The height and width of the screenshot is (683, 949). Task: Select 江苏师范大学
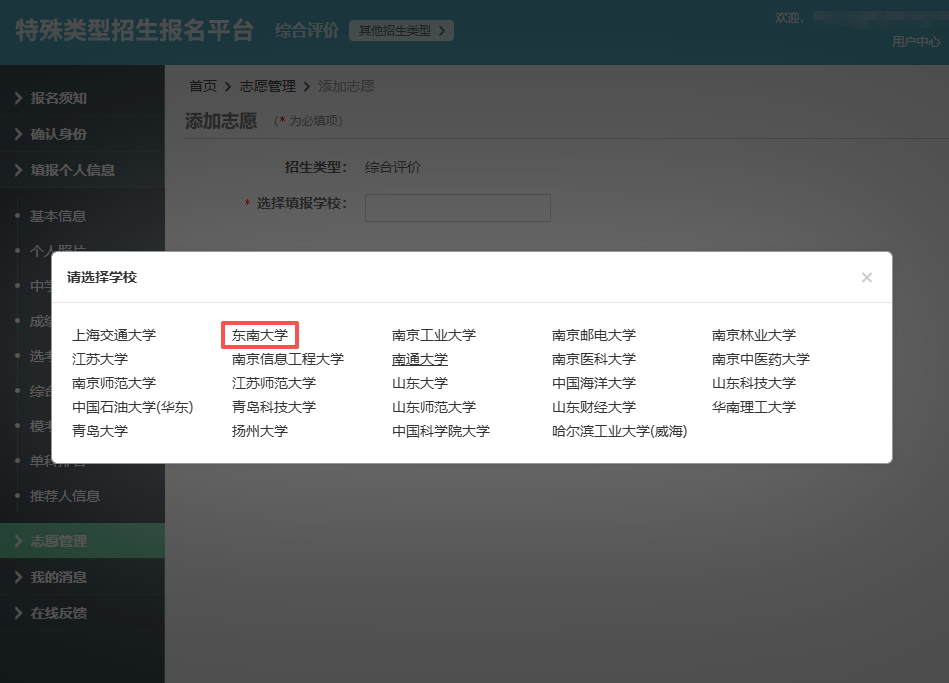coord(274,383)
